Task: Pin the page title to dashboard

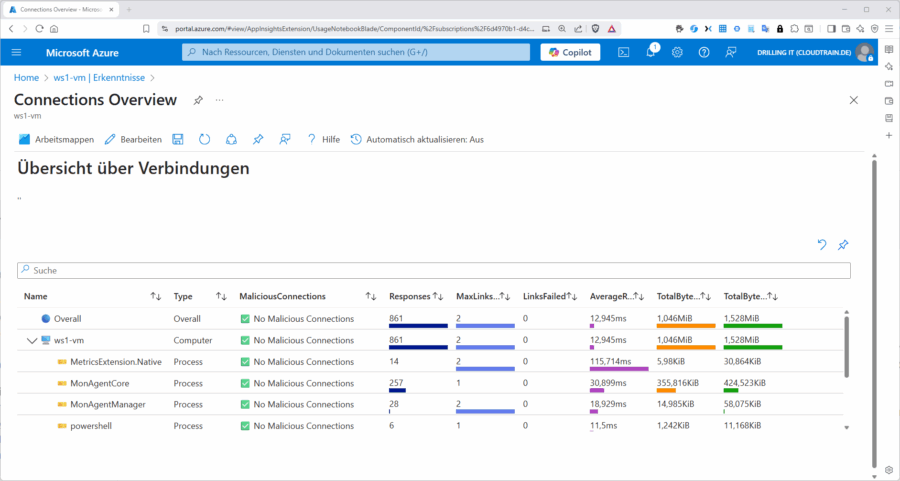Action: [x=198, y=100]
